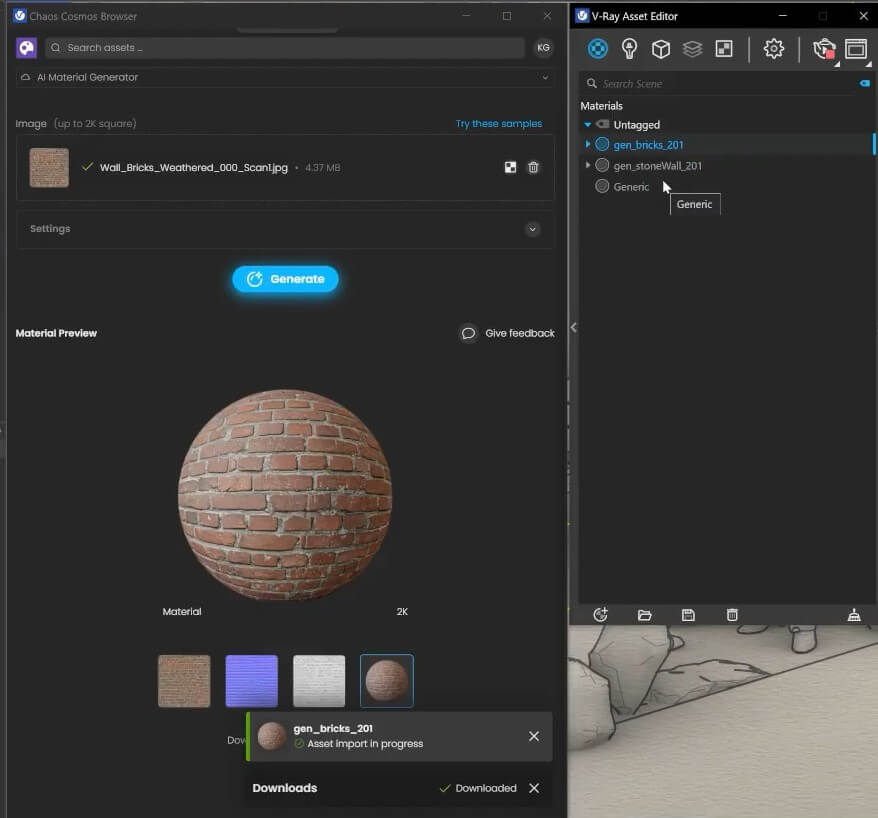Click the Generate button
This screenshot has width=878, height=818.
pyautogui.click(x=285, y=279)
